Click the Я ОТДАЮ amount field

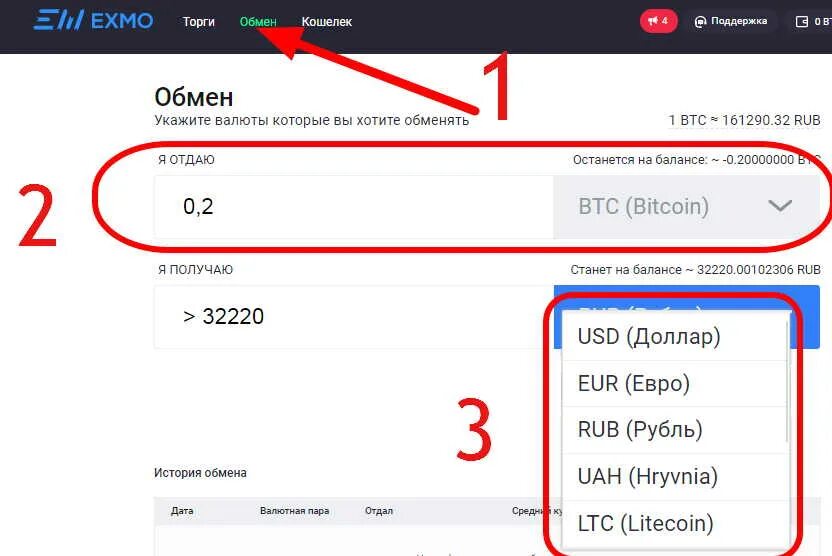(x=354, y=207)
